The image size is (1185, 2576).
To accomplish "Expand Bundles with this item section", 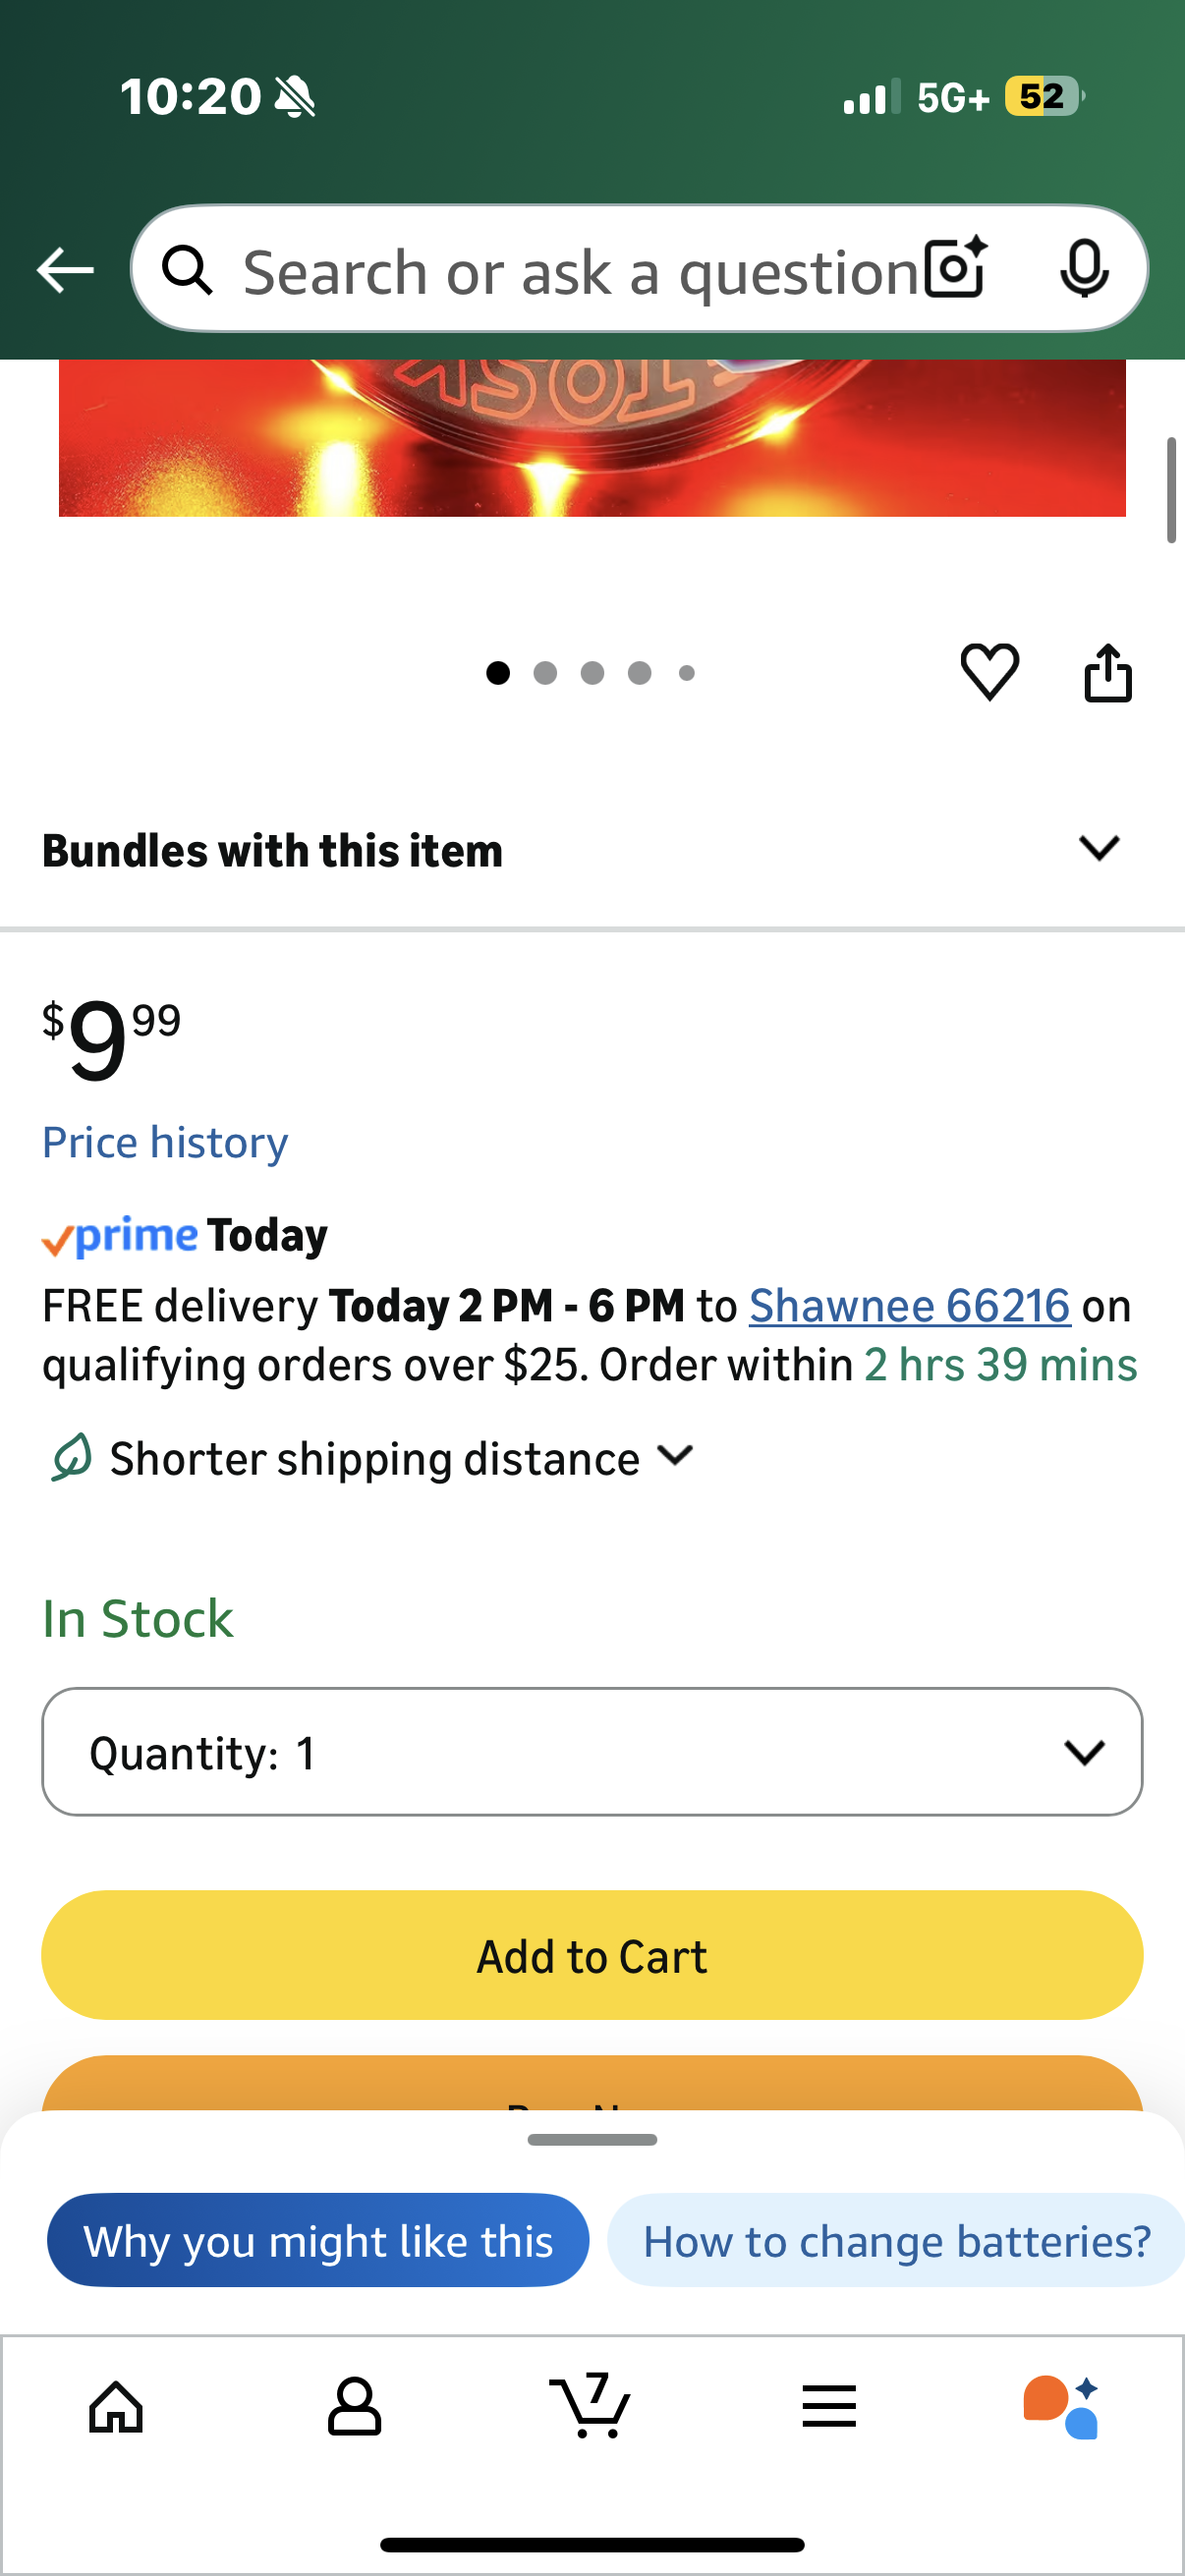I will pos(1099,849).
